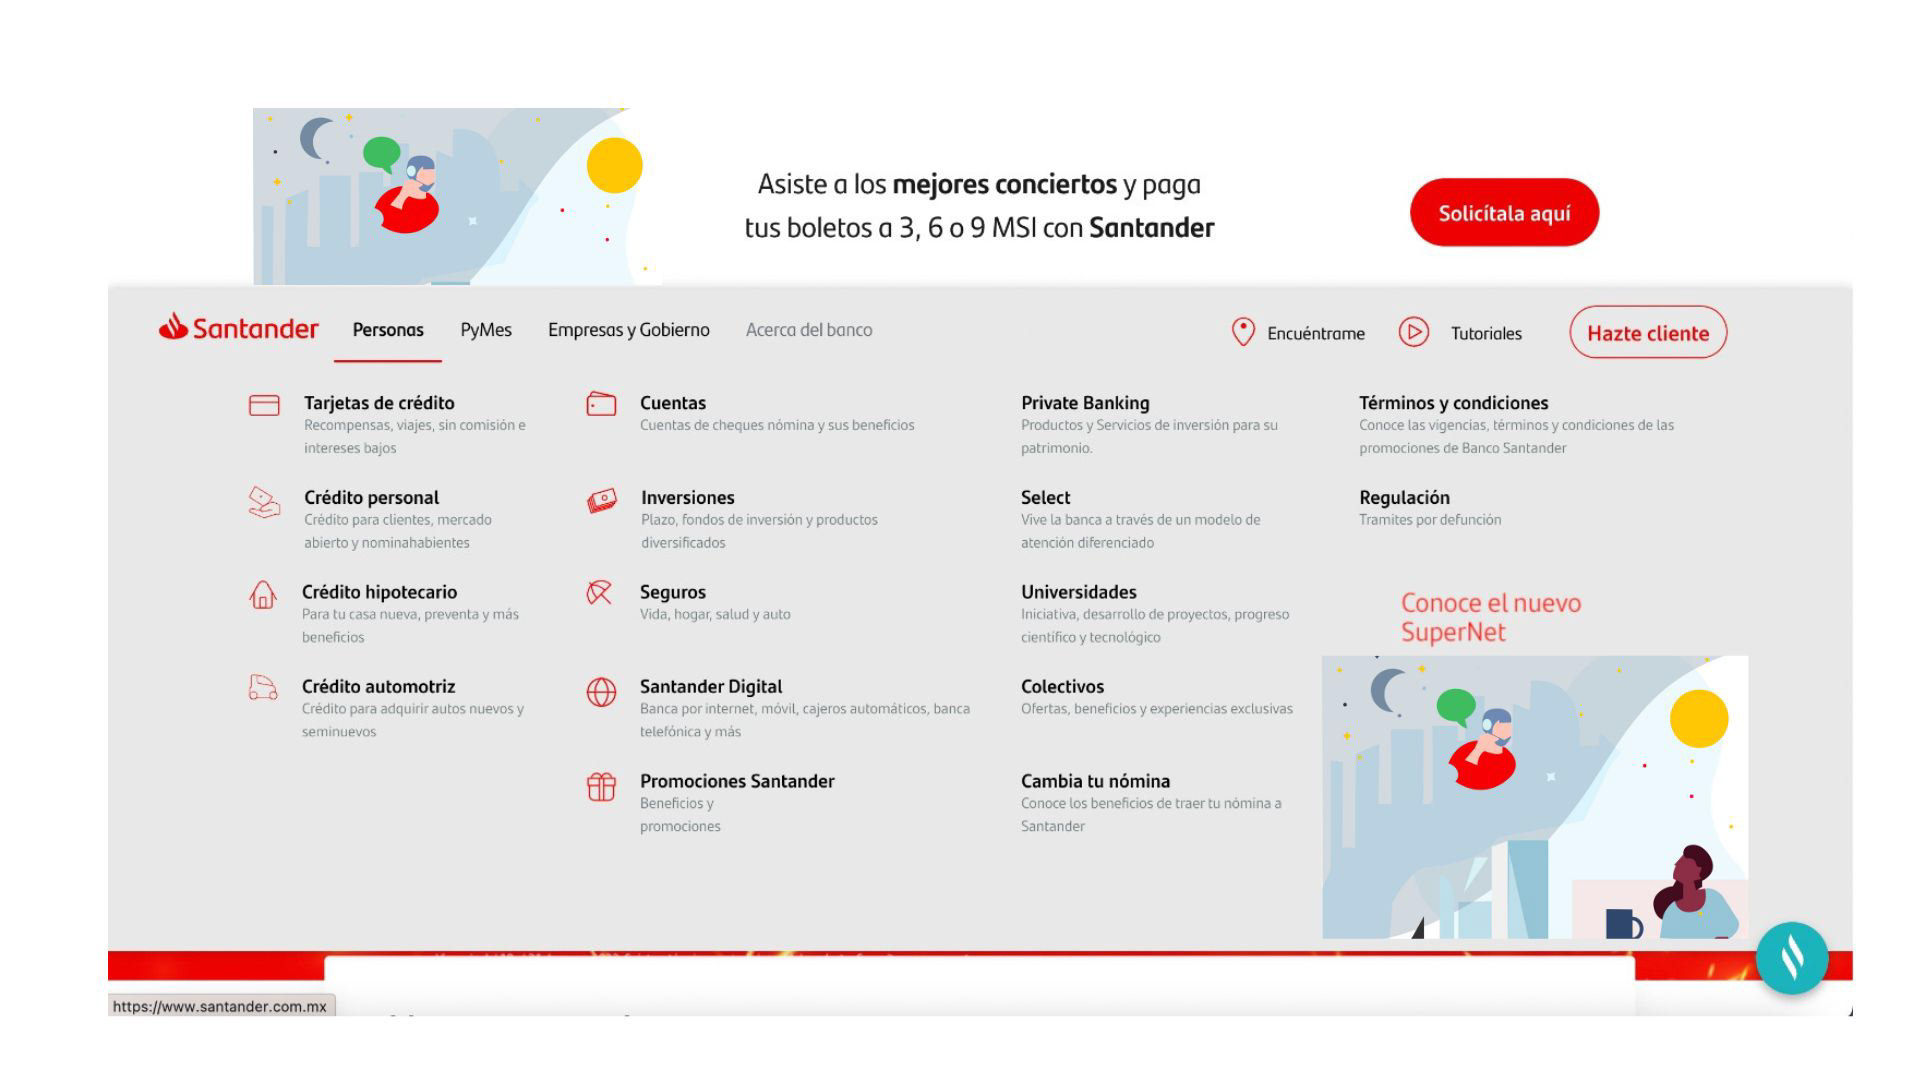Click the Conoce el nuevo SuperNet heading

click(1491, 617)
